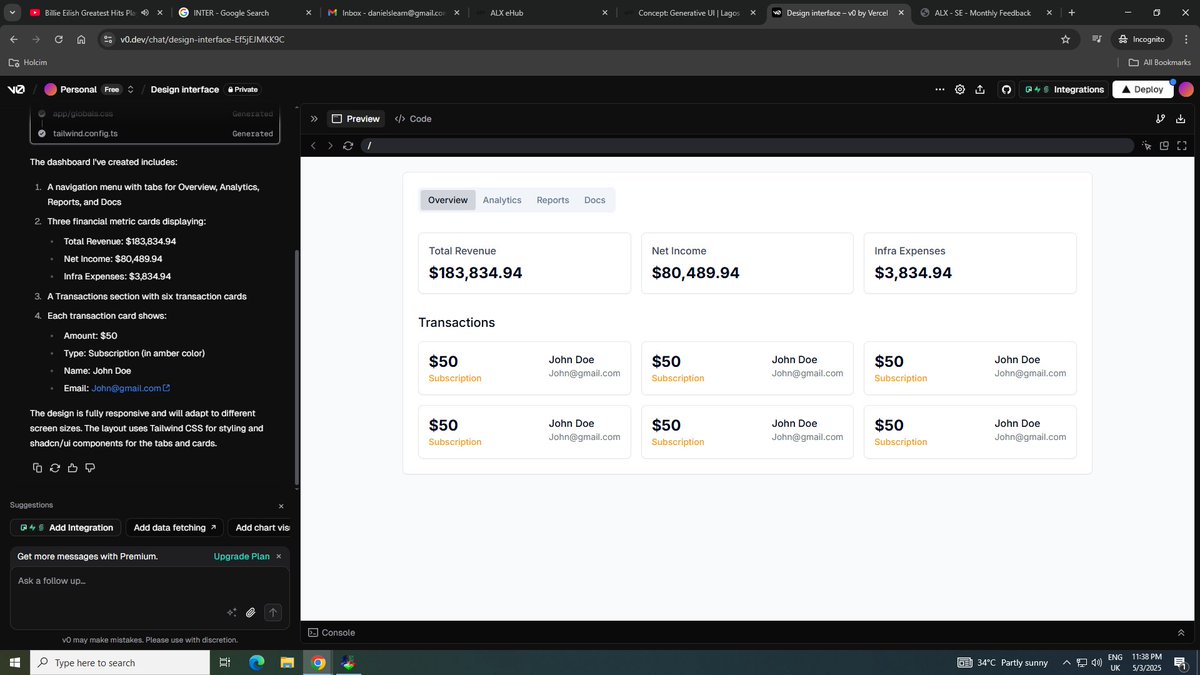Click the Add data fetching suggestion
This screenshot has height=675, width=1200.
coord(175,527)
